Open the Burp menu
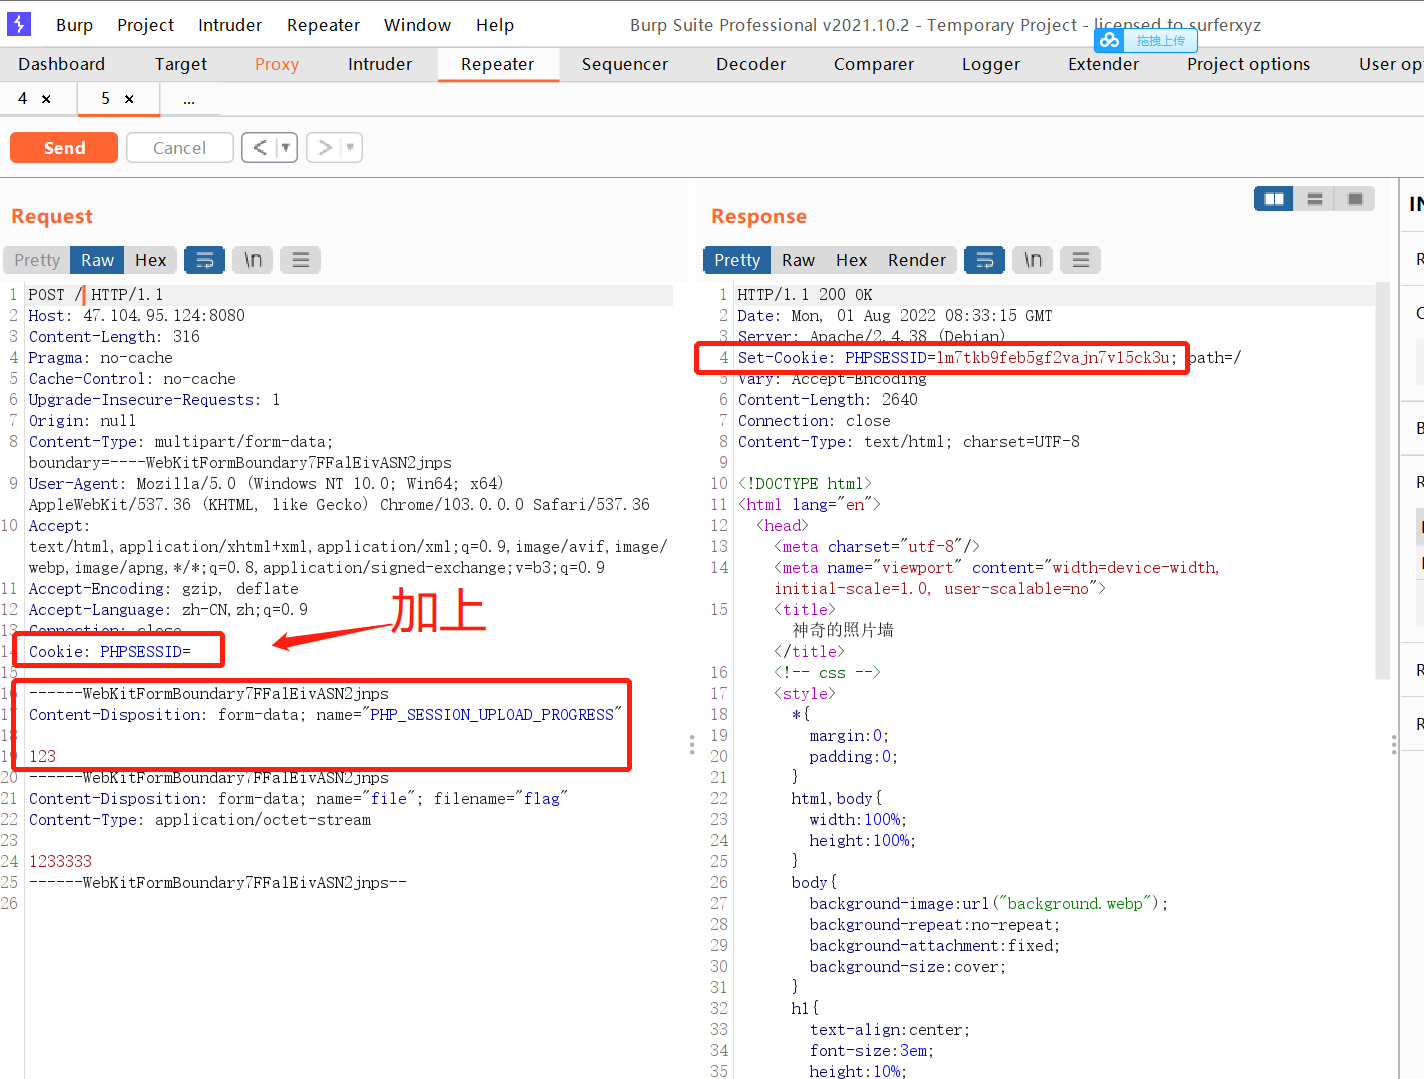 pos(74,25)
